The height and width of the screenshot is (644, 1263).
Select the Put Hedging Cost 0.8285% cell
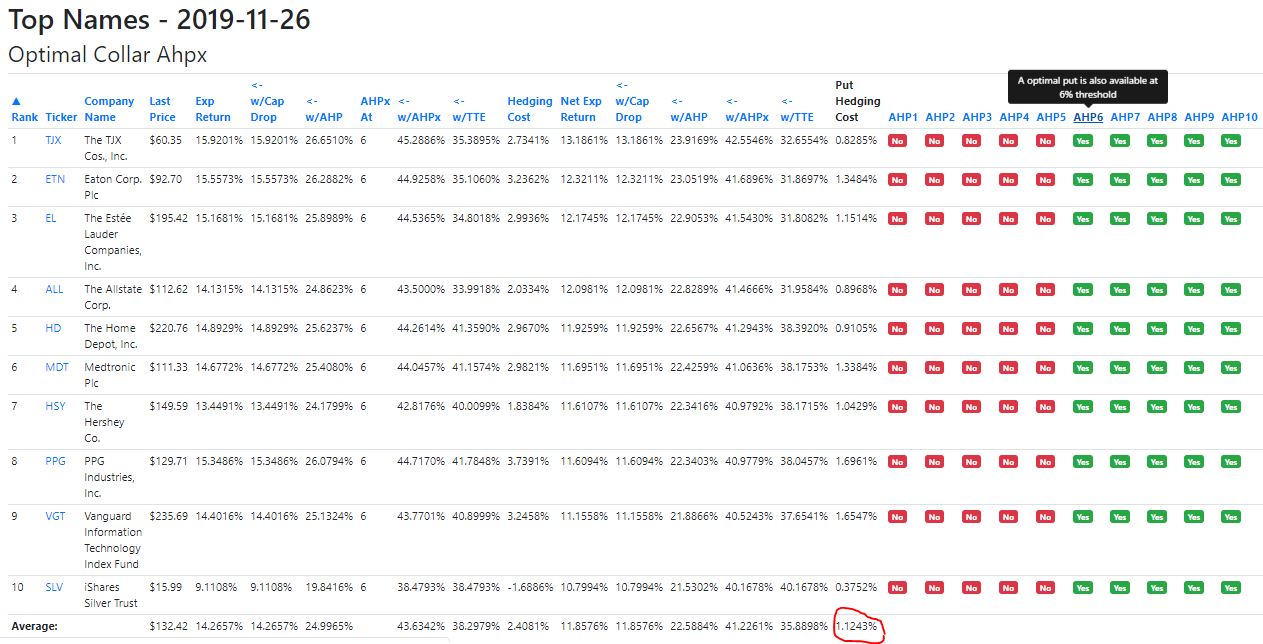[856, 140]
